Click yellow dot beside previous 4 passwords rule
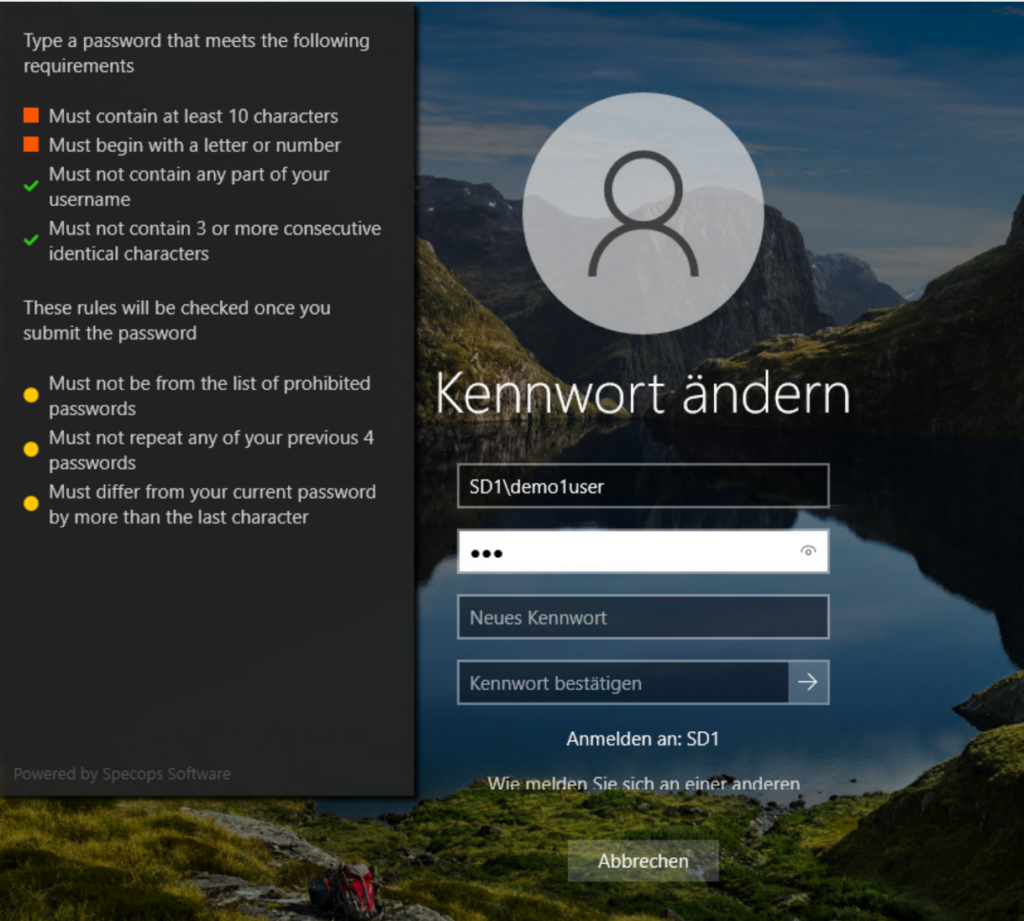The image size is (1024, 921). coord(31,449)
